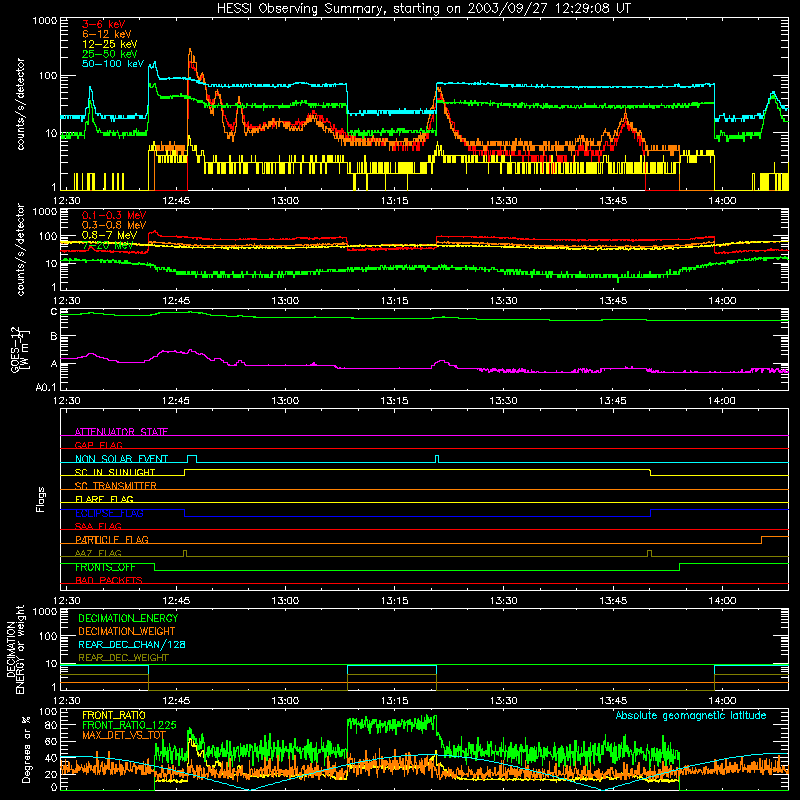This screenshot has width=800, height=800.
Task: Select the green 25-50 keV legend label
Action: tap(110, 54)
